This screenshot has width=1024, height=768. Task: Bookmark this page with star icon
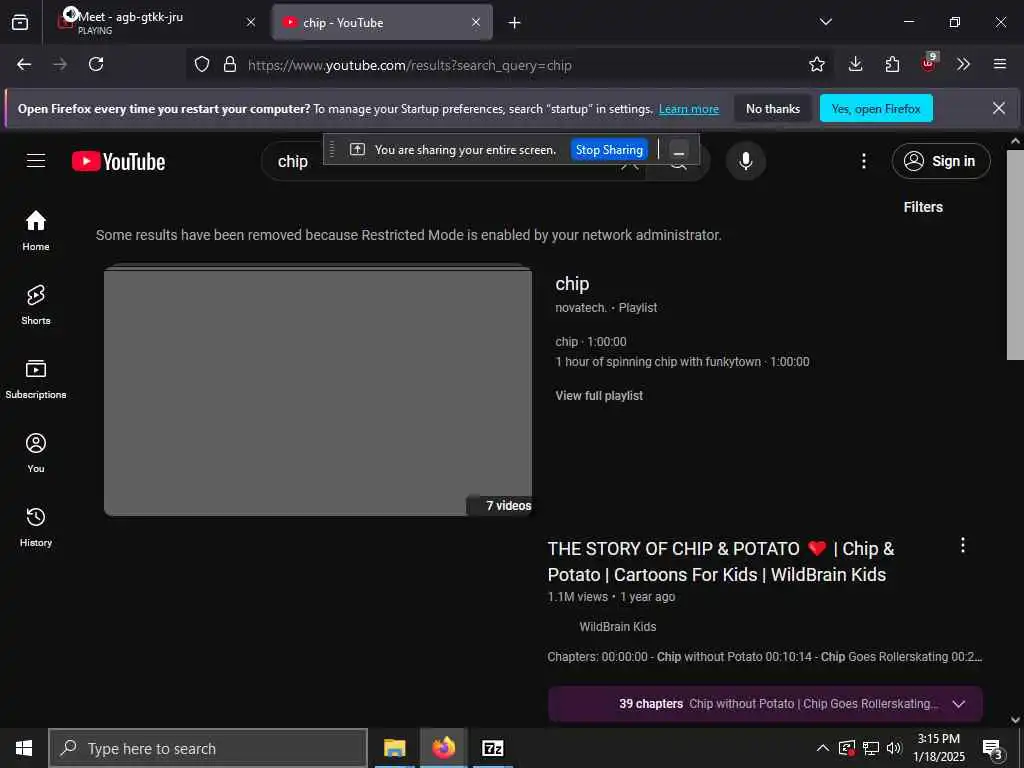pos(816,64)
